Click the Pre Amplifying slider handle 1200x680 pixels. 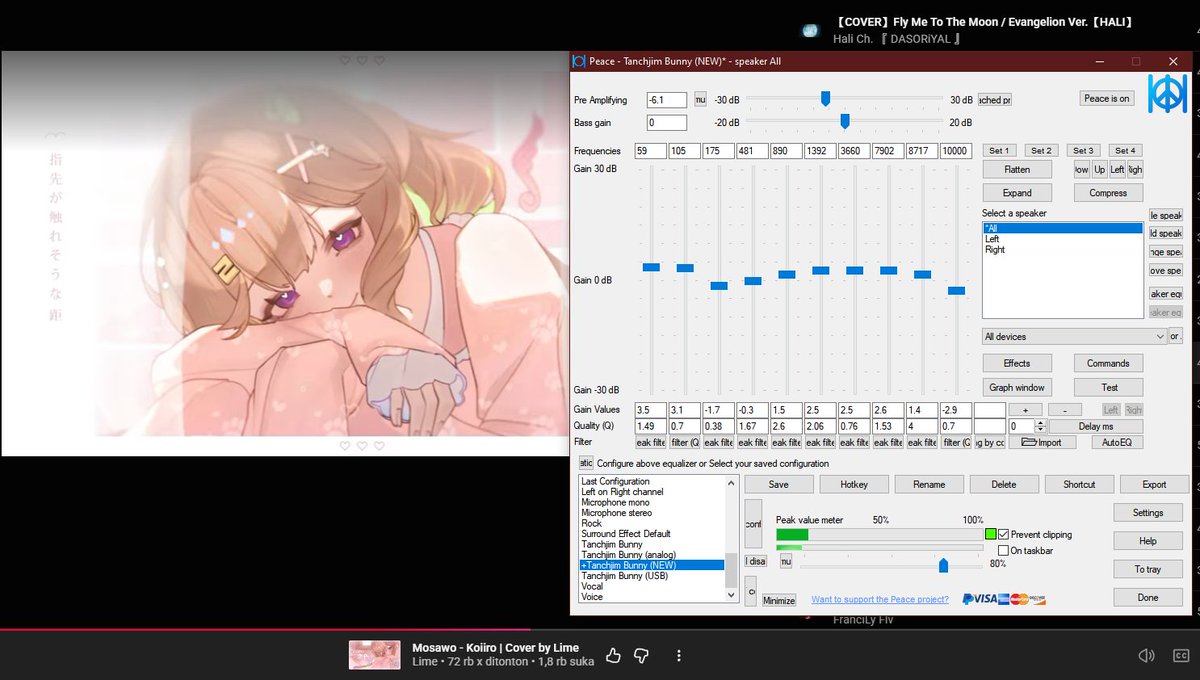click(x=825, y=98)
